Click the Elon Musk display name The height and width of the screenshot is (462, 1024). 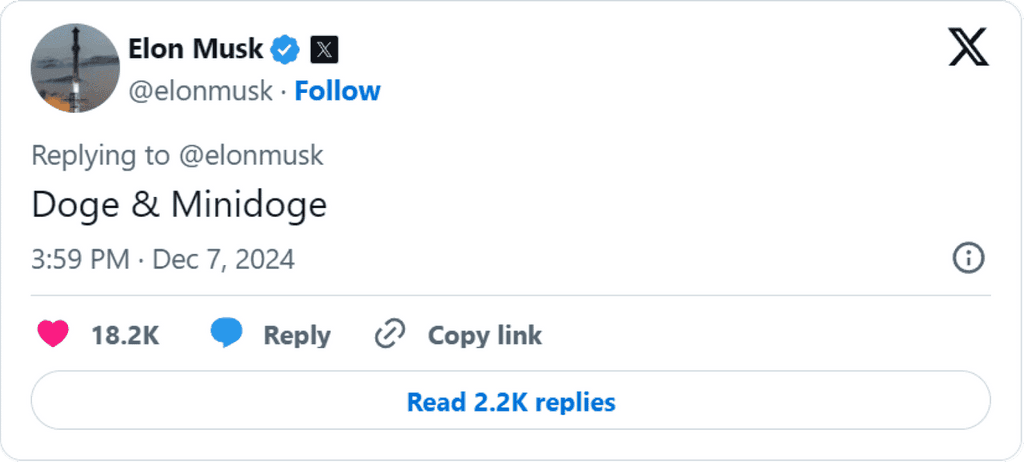[195, 49]
